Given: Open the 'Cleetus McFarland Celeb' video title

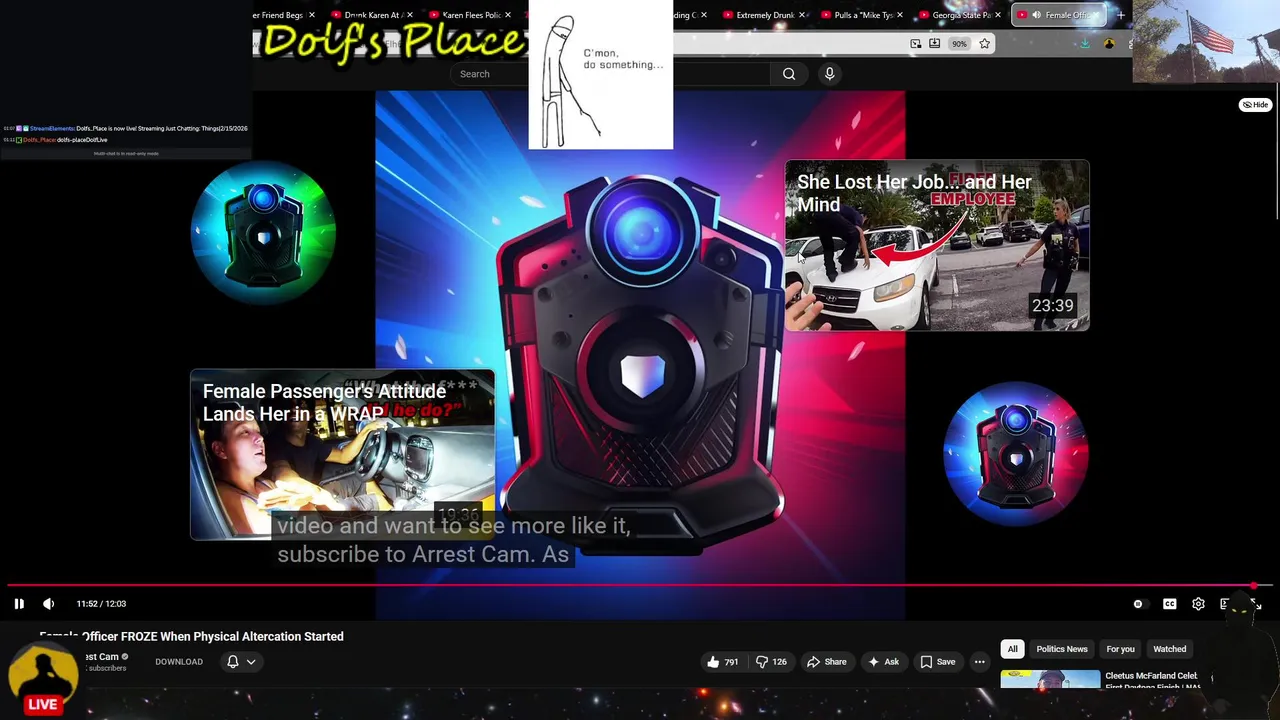Looking at the screenshot, I should (x=1151, y=676).
